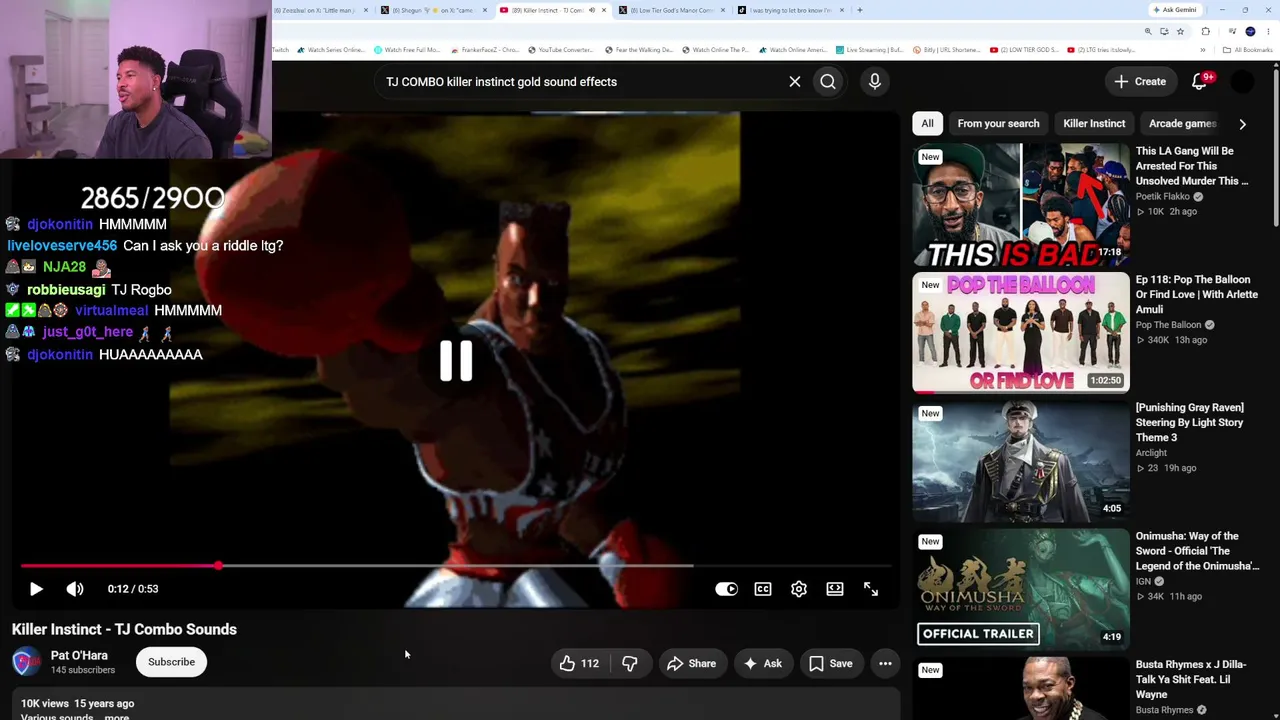Enter fullscreen mode
Screen dimensions: 1280x720
point(871,589)
